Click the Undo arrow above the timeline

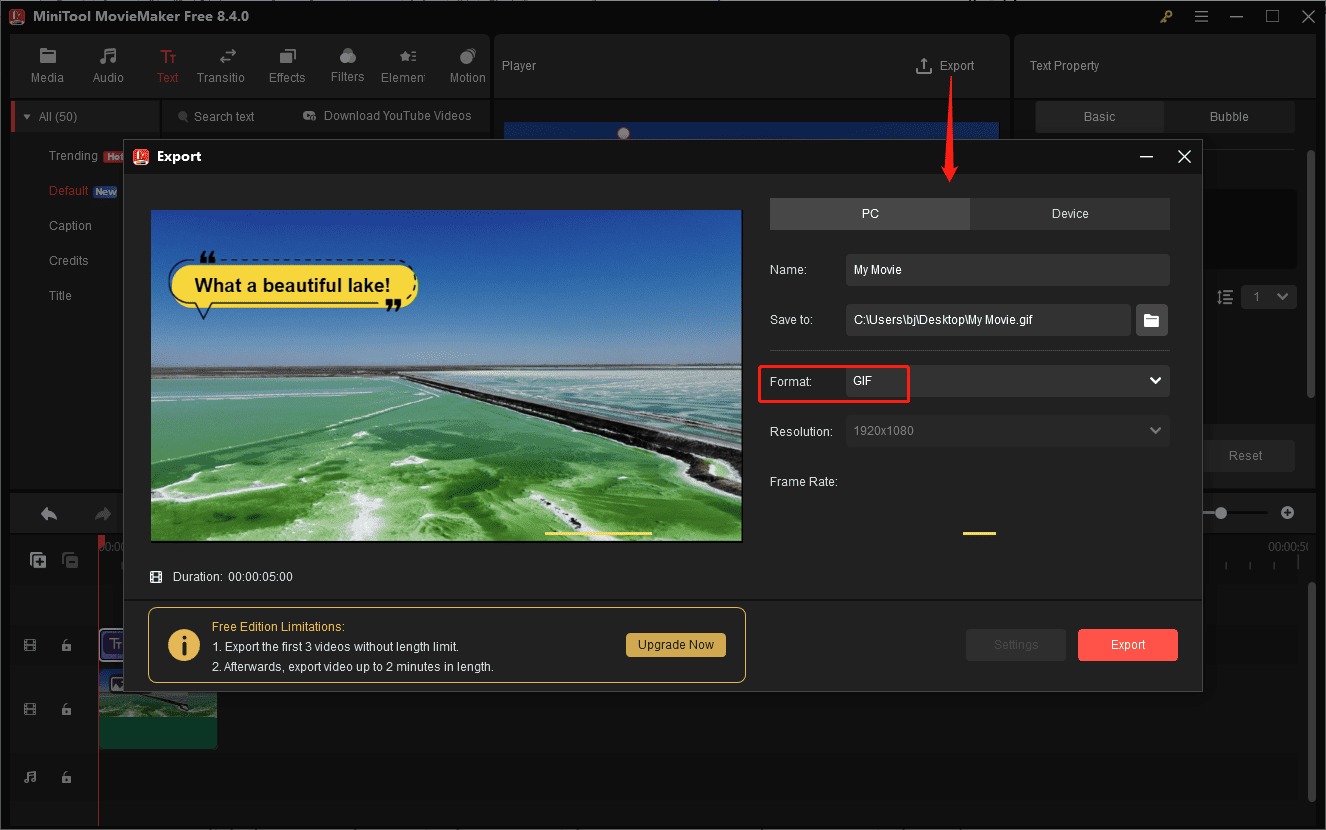tap(48, 512)
